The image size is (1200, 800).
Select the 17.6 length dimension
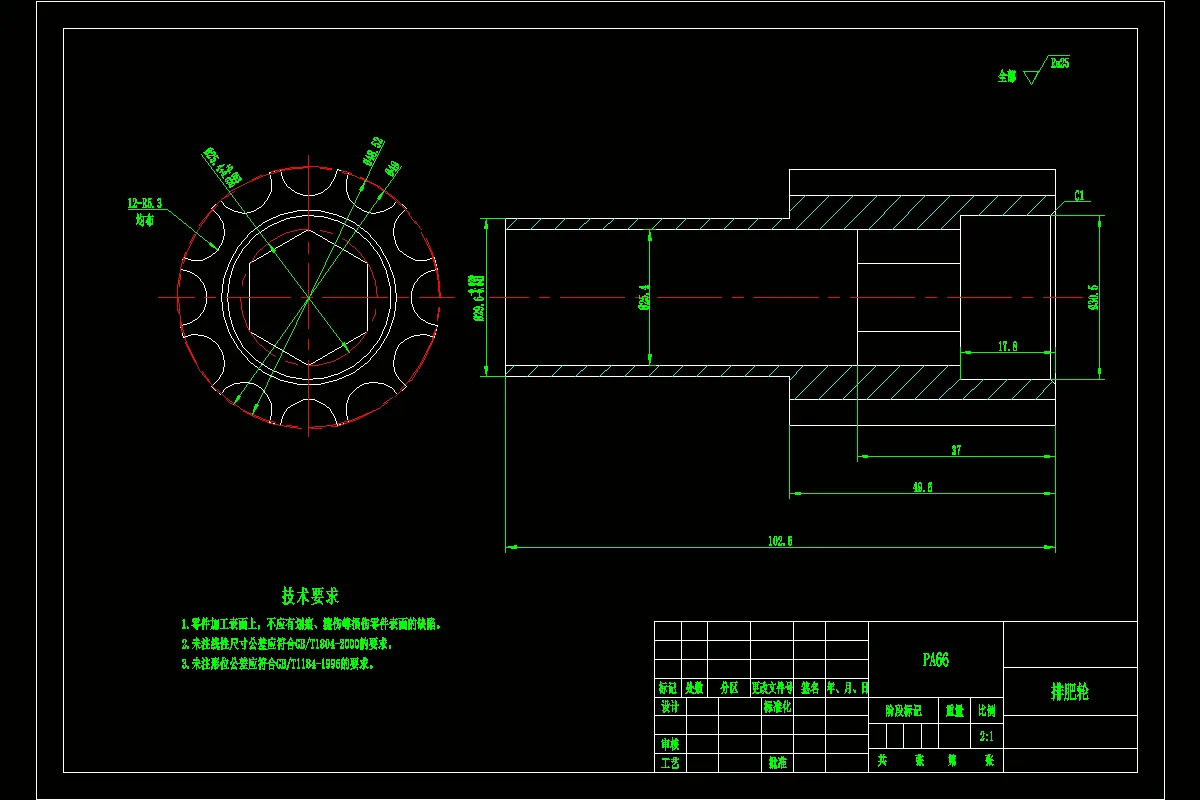click(x=1007, y=346)
